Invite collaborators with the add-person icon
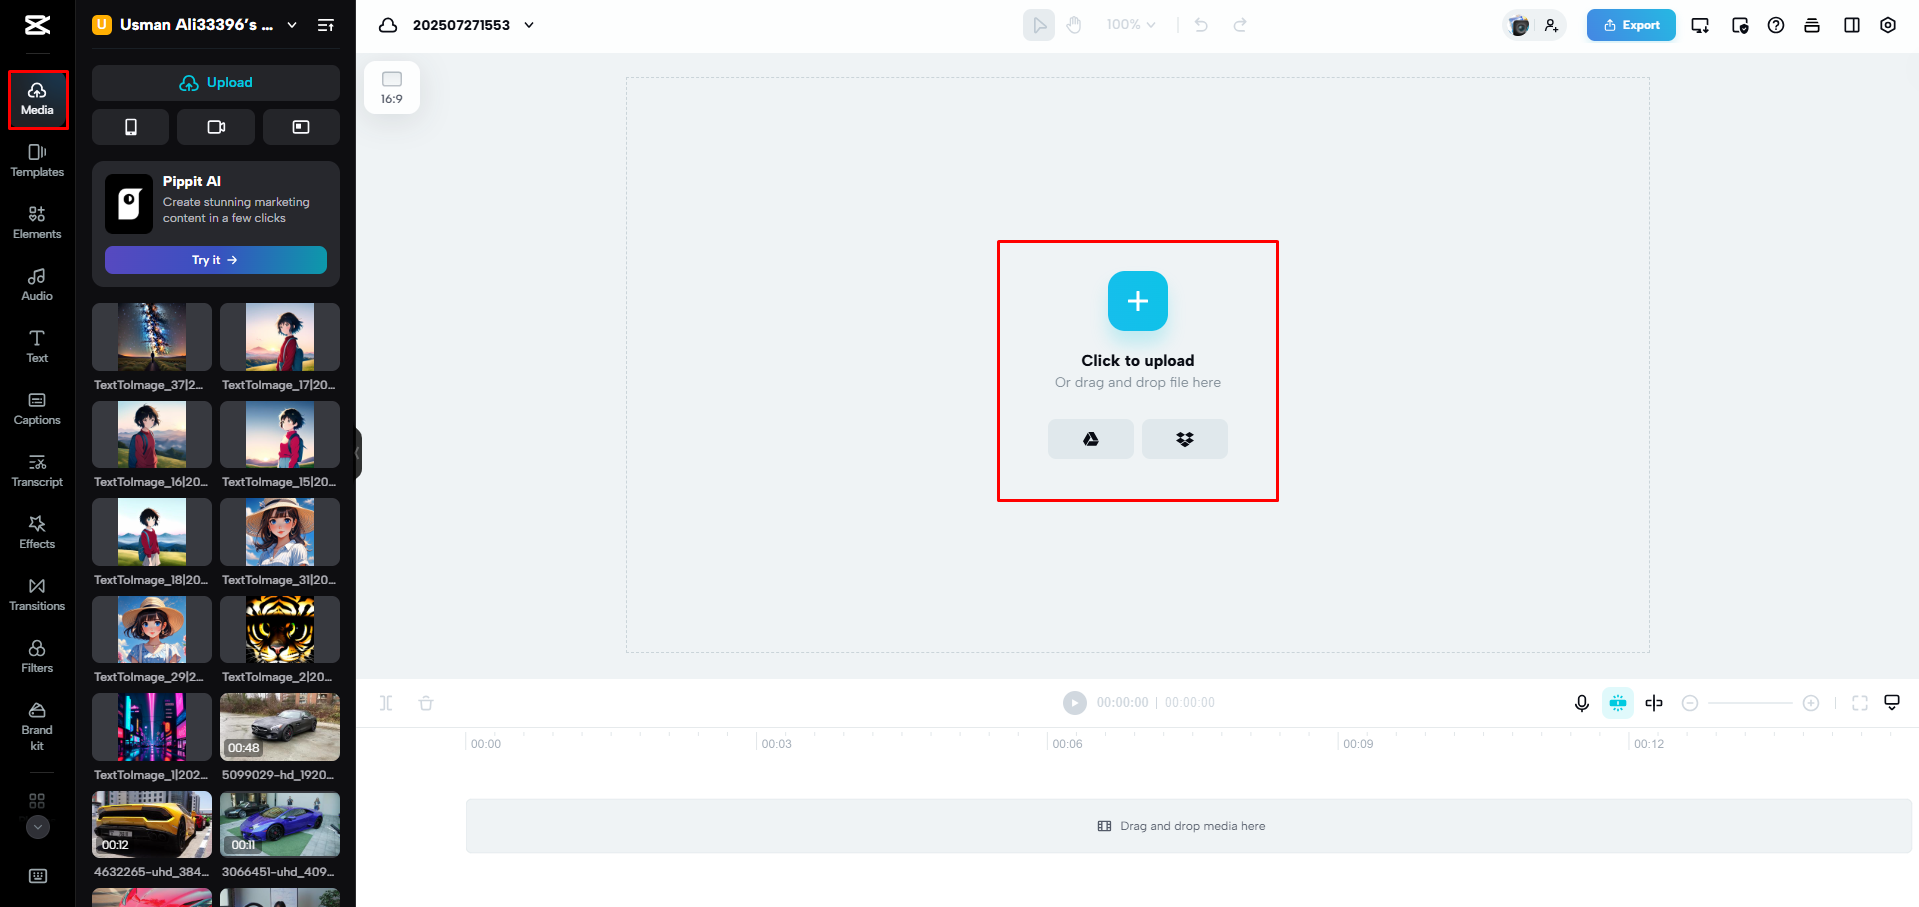The width and height of the screenshot is (1919, 907). tap(1551, 25)
